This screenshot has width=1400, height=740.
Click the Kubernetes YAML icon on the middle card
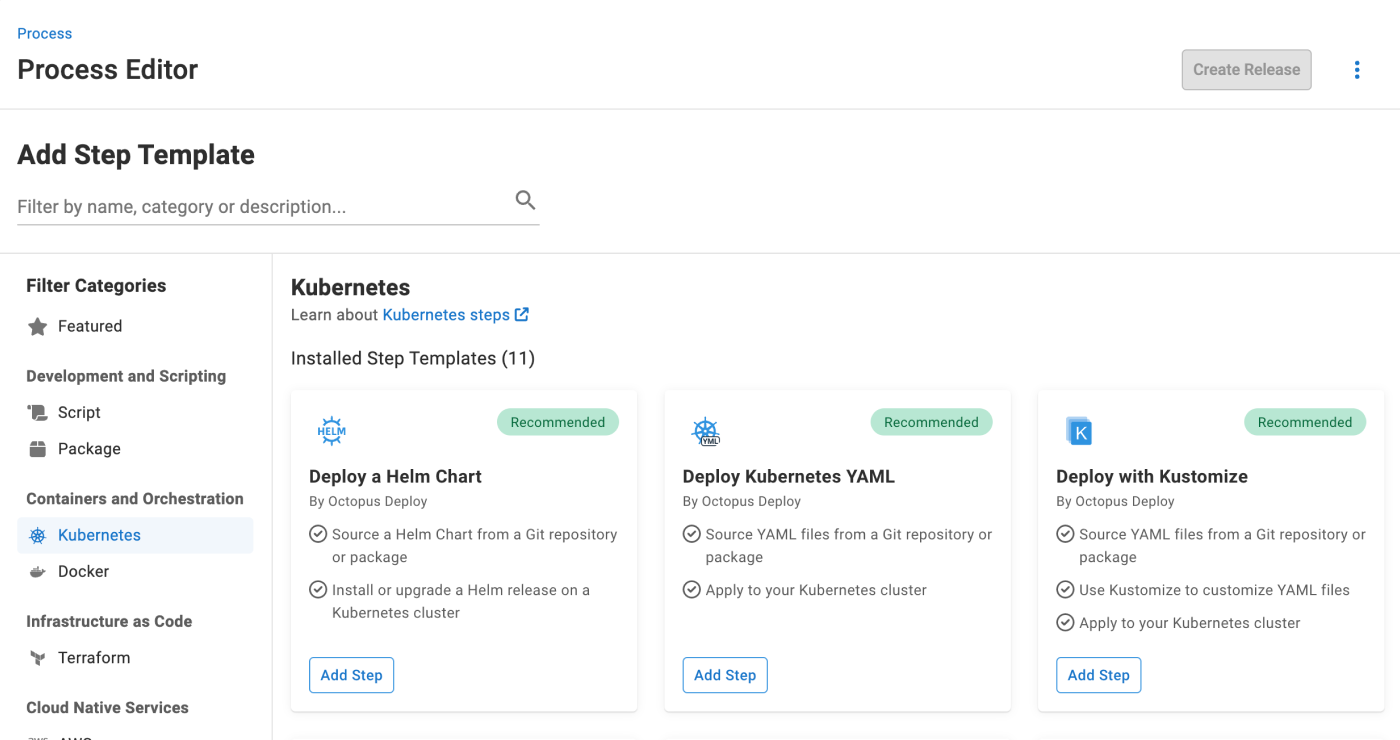coord(704,430)
